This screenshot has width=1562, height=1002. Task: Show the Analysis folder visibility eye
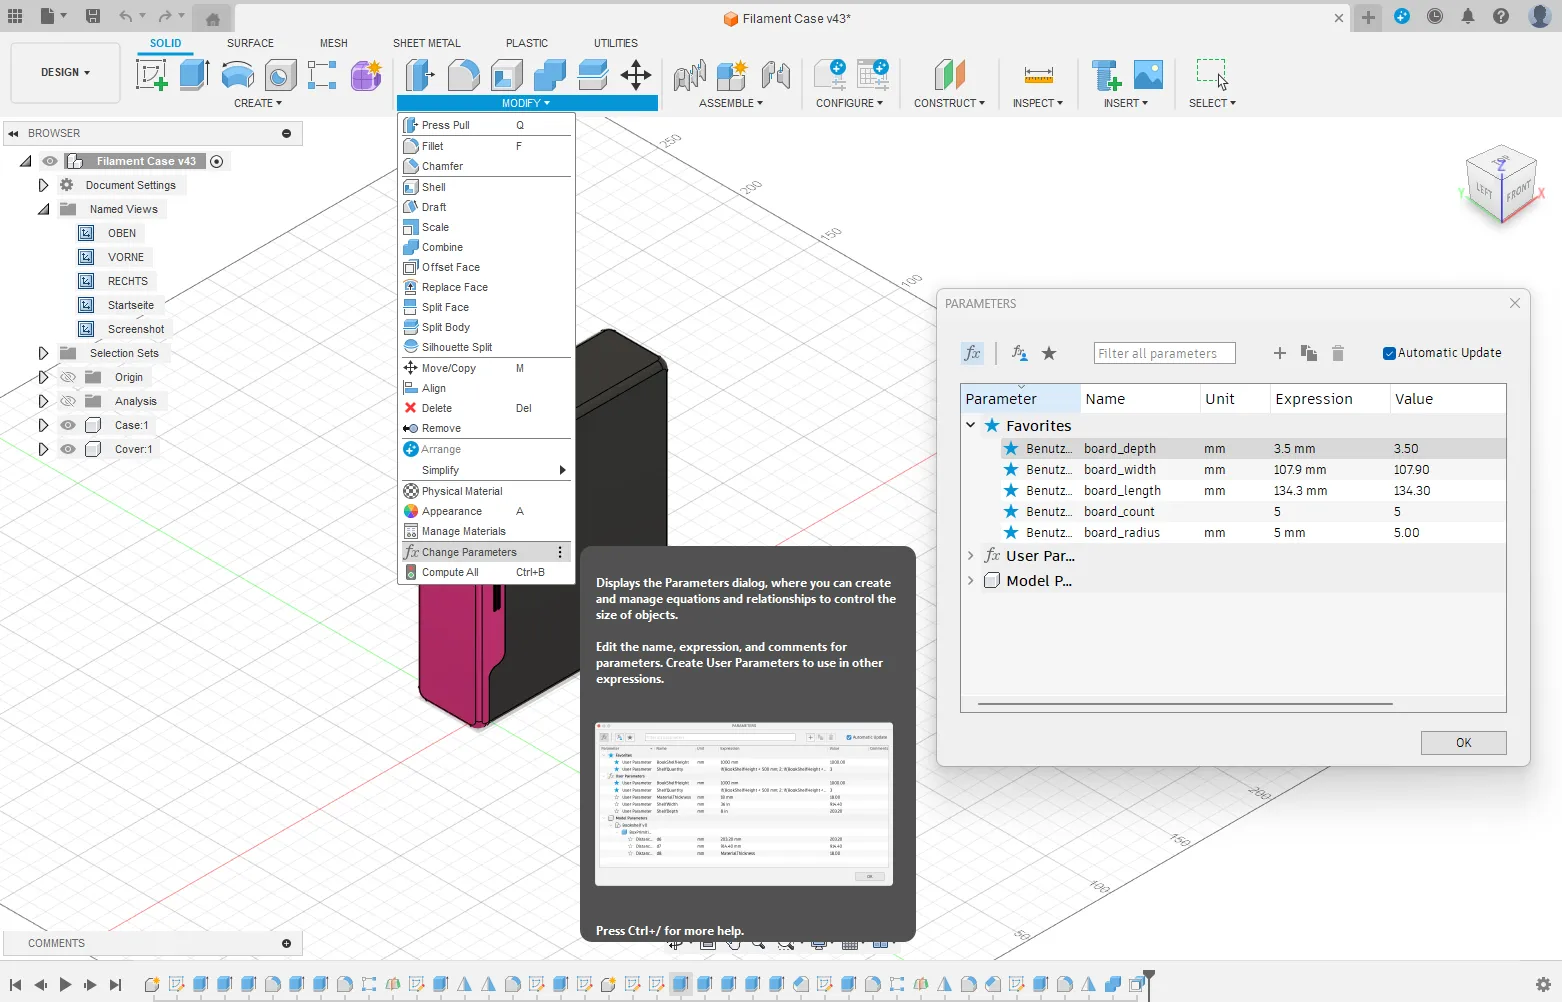tap(68, 401)
